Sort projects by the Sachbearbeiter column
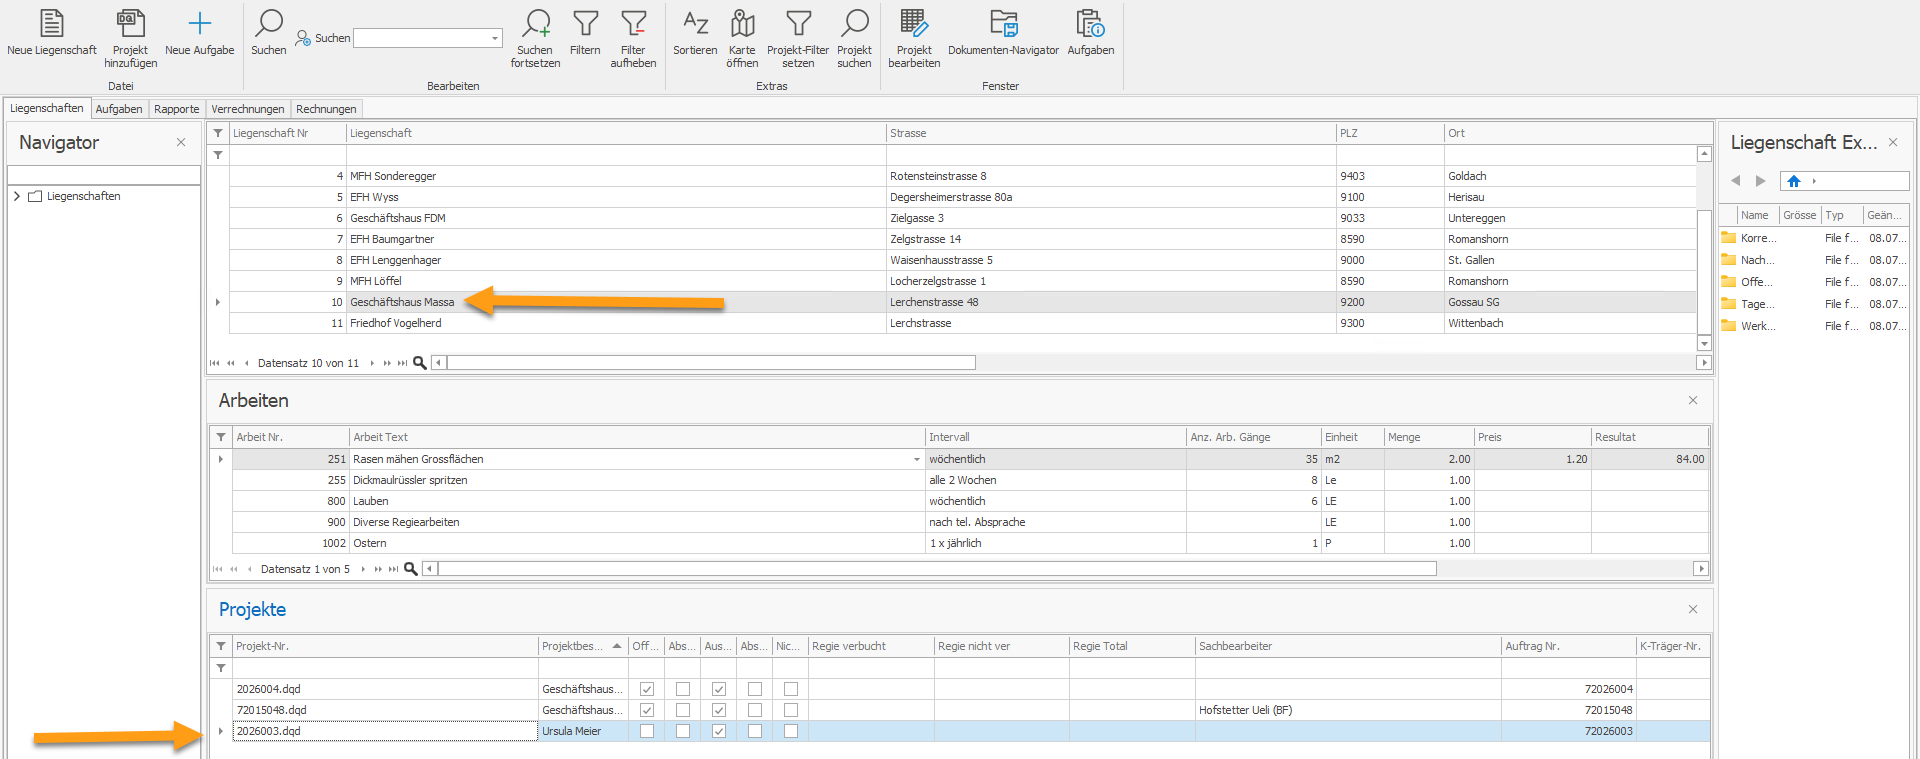Screen dimensions: 1920x759 coord(1348,646)
